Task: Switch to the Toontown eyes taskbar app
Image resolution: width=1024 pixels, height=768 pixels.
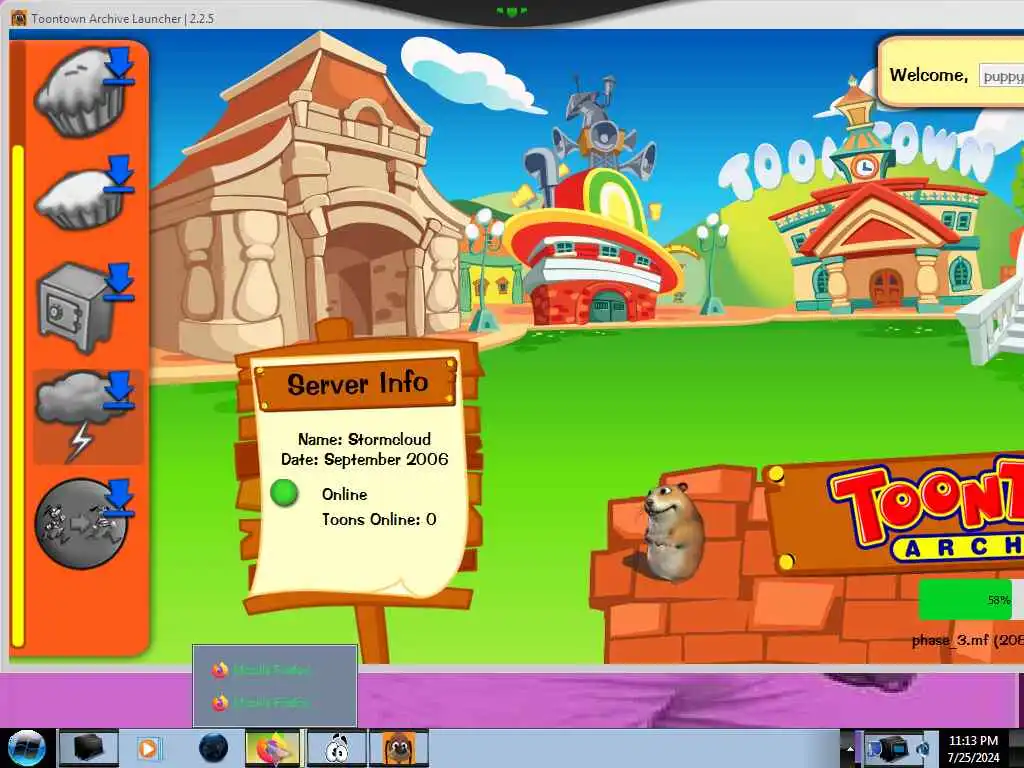Action: [337, 748]
